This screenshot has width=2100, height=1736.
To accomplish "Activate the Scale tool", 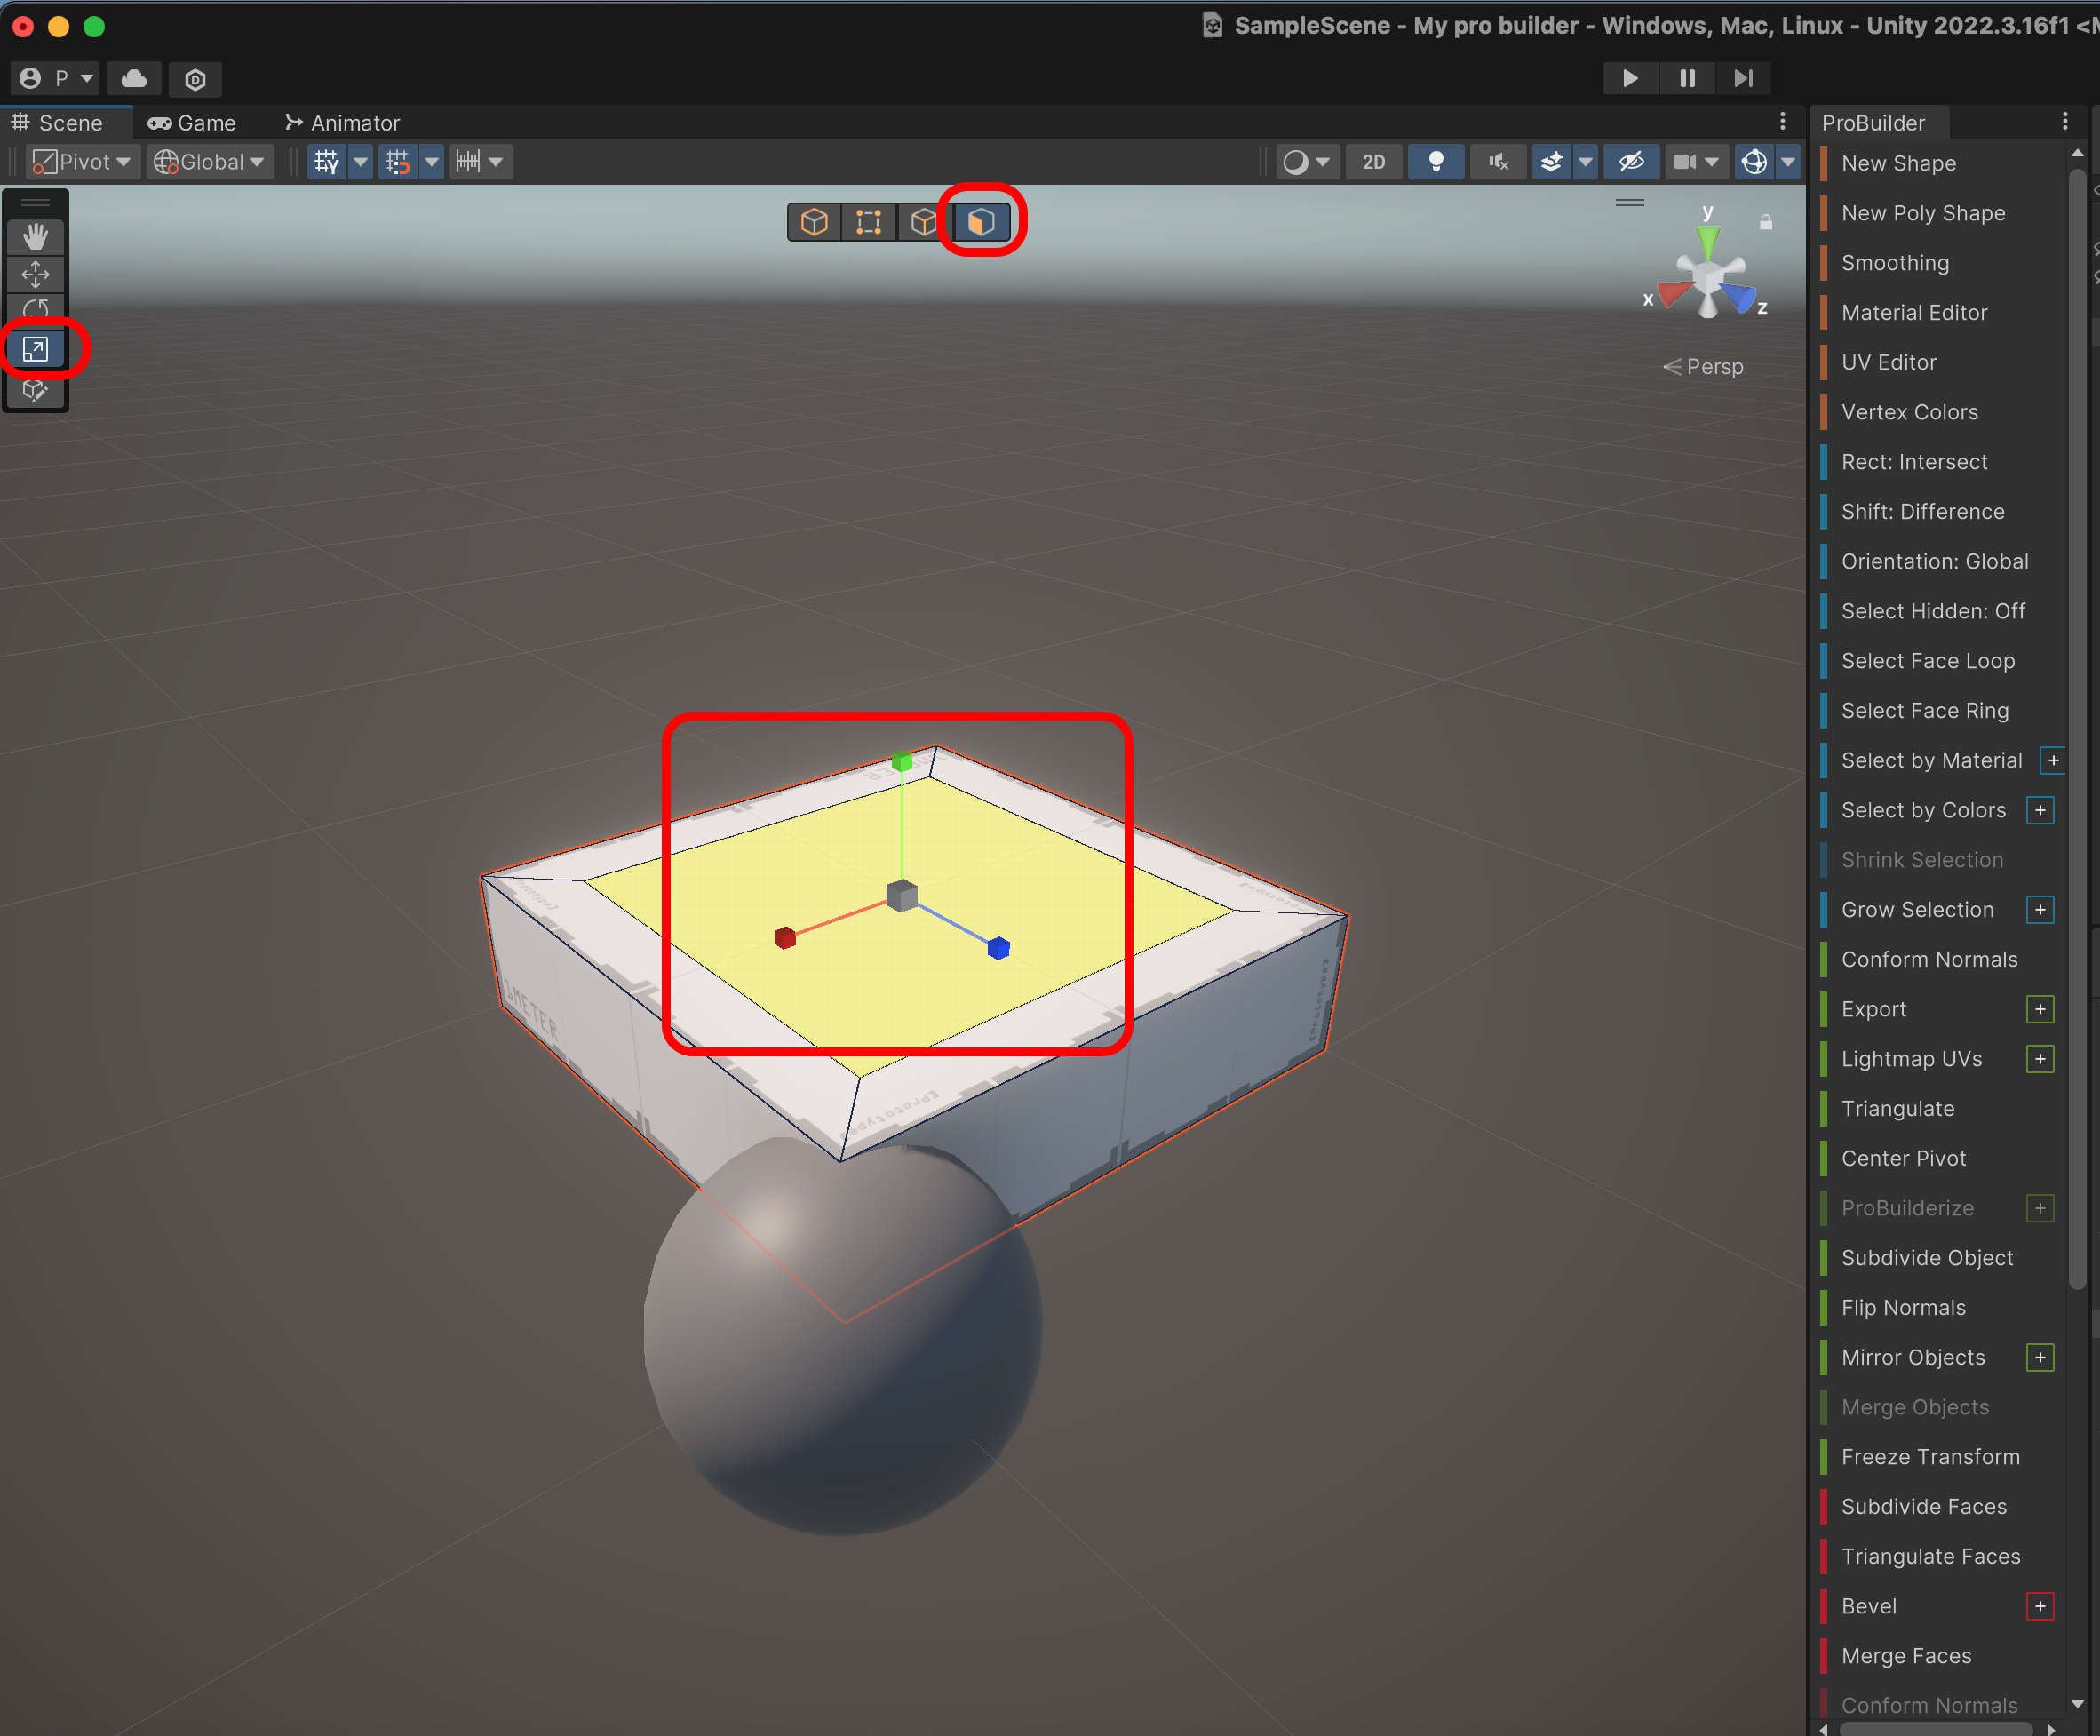I will [x=36, y=349].
